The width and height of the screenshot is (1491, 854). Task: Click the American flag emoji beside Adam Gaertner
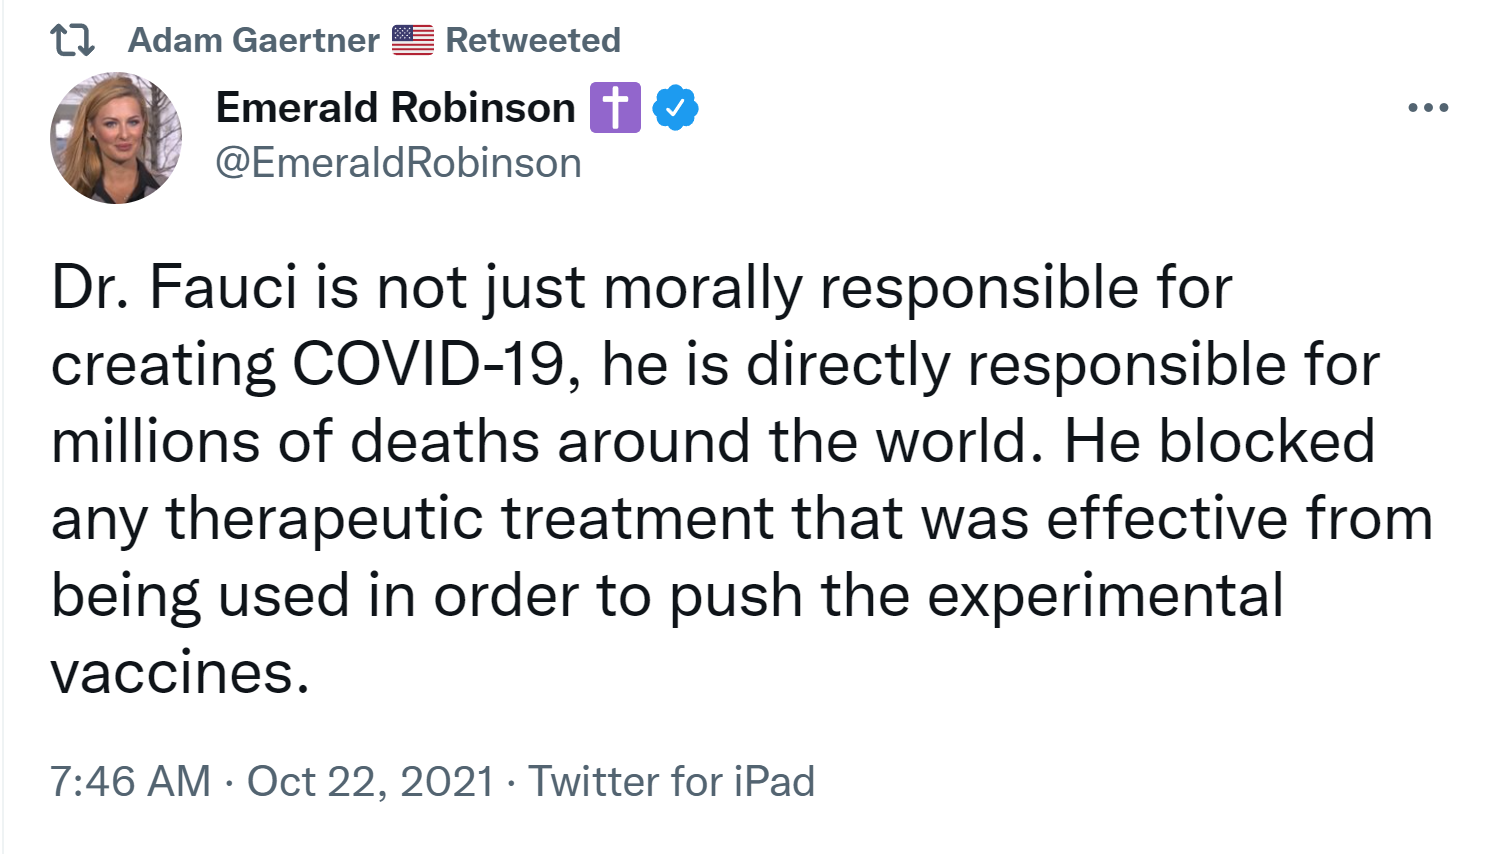click(x=412, y=40)
